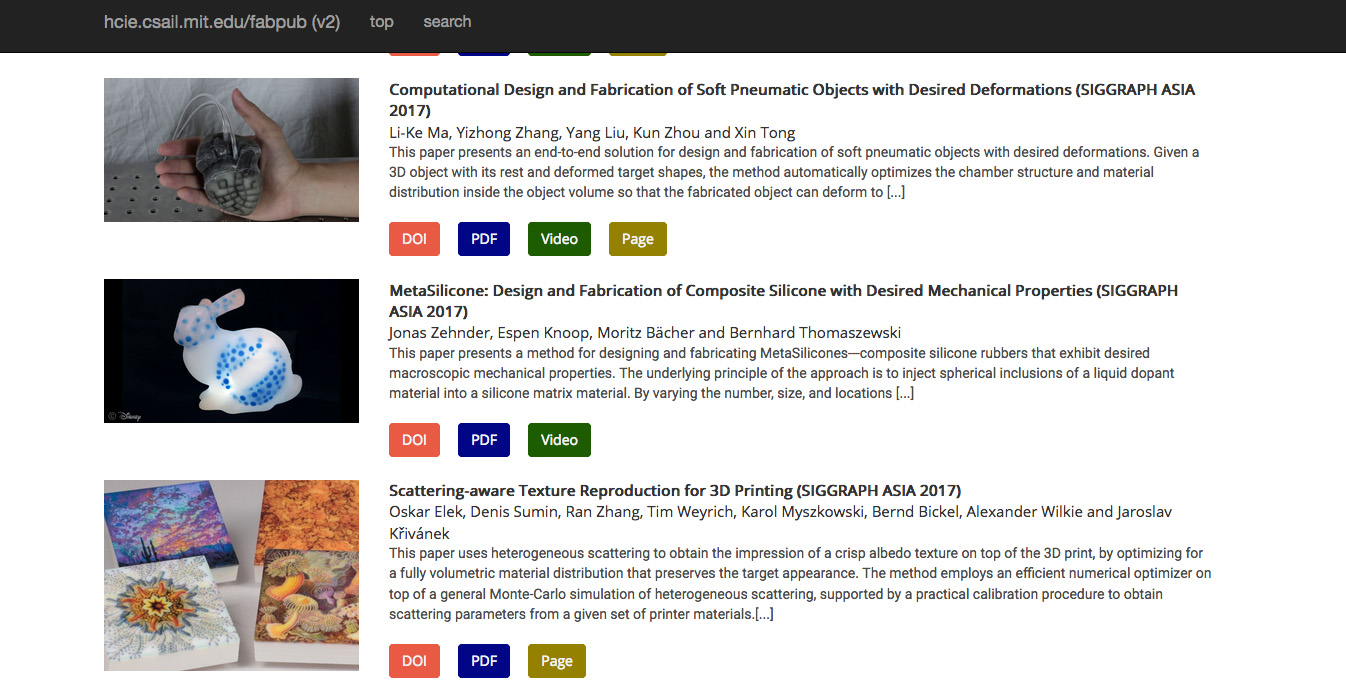
Task: Download PDF of Soft Pneumatic Objects paper
Action: point(484,239)
